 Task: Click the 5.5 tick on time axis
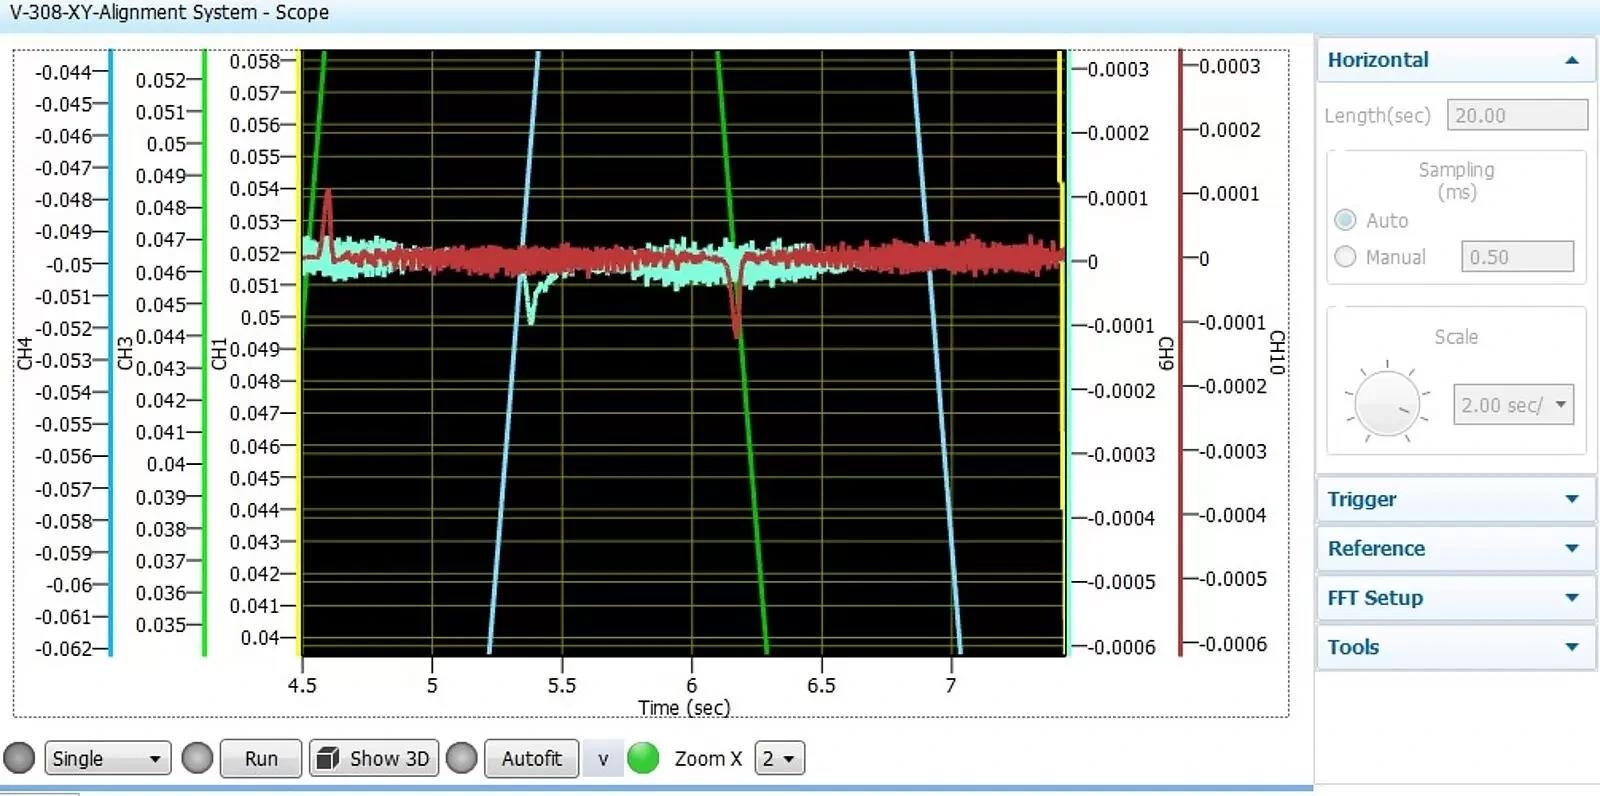562,686
